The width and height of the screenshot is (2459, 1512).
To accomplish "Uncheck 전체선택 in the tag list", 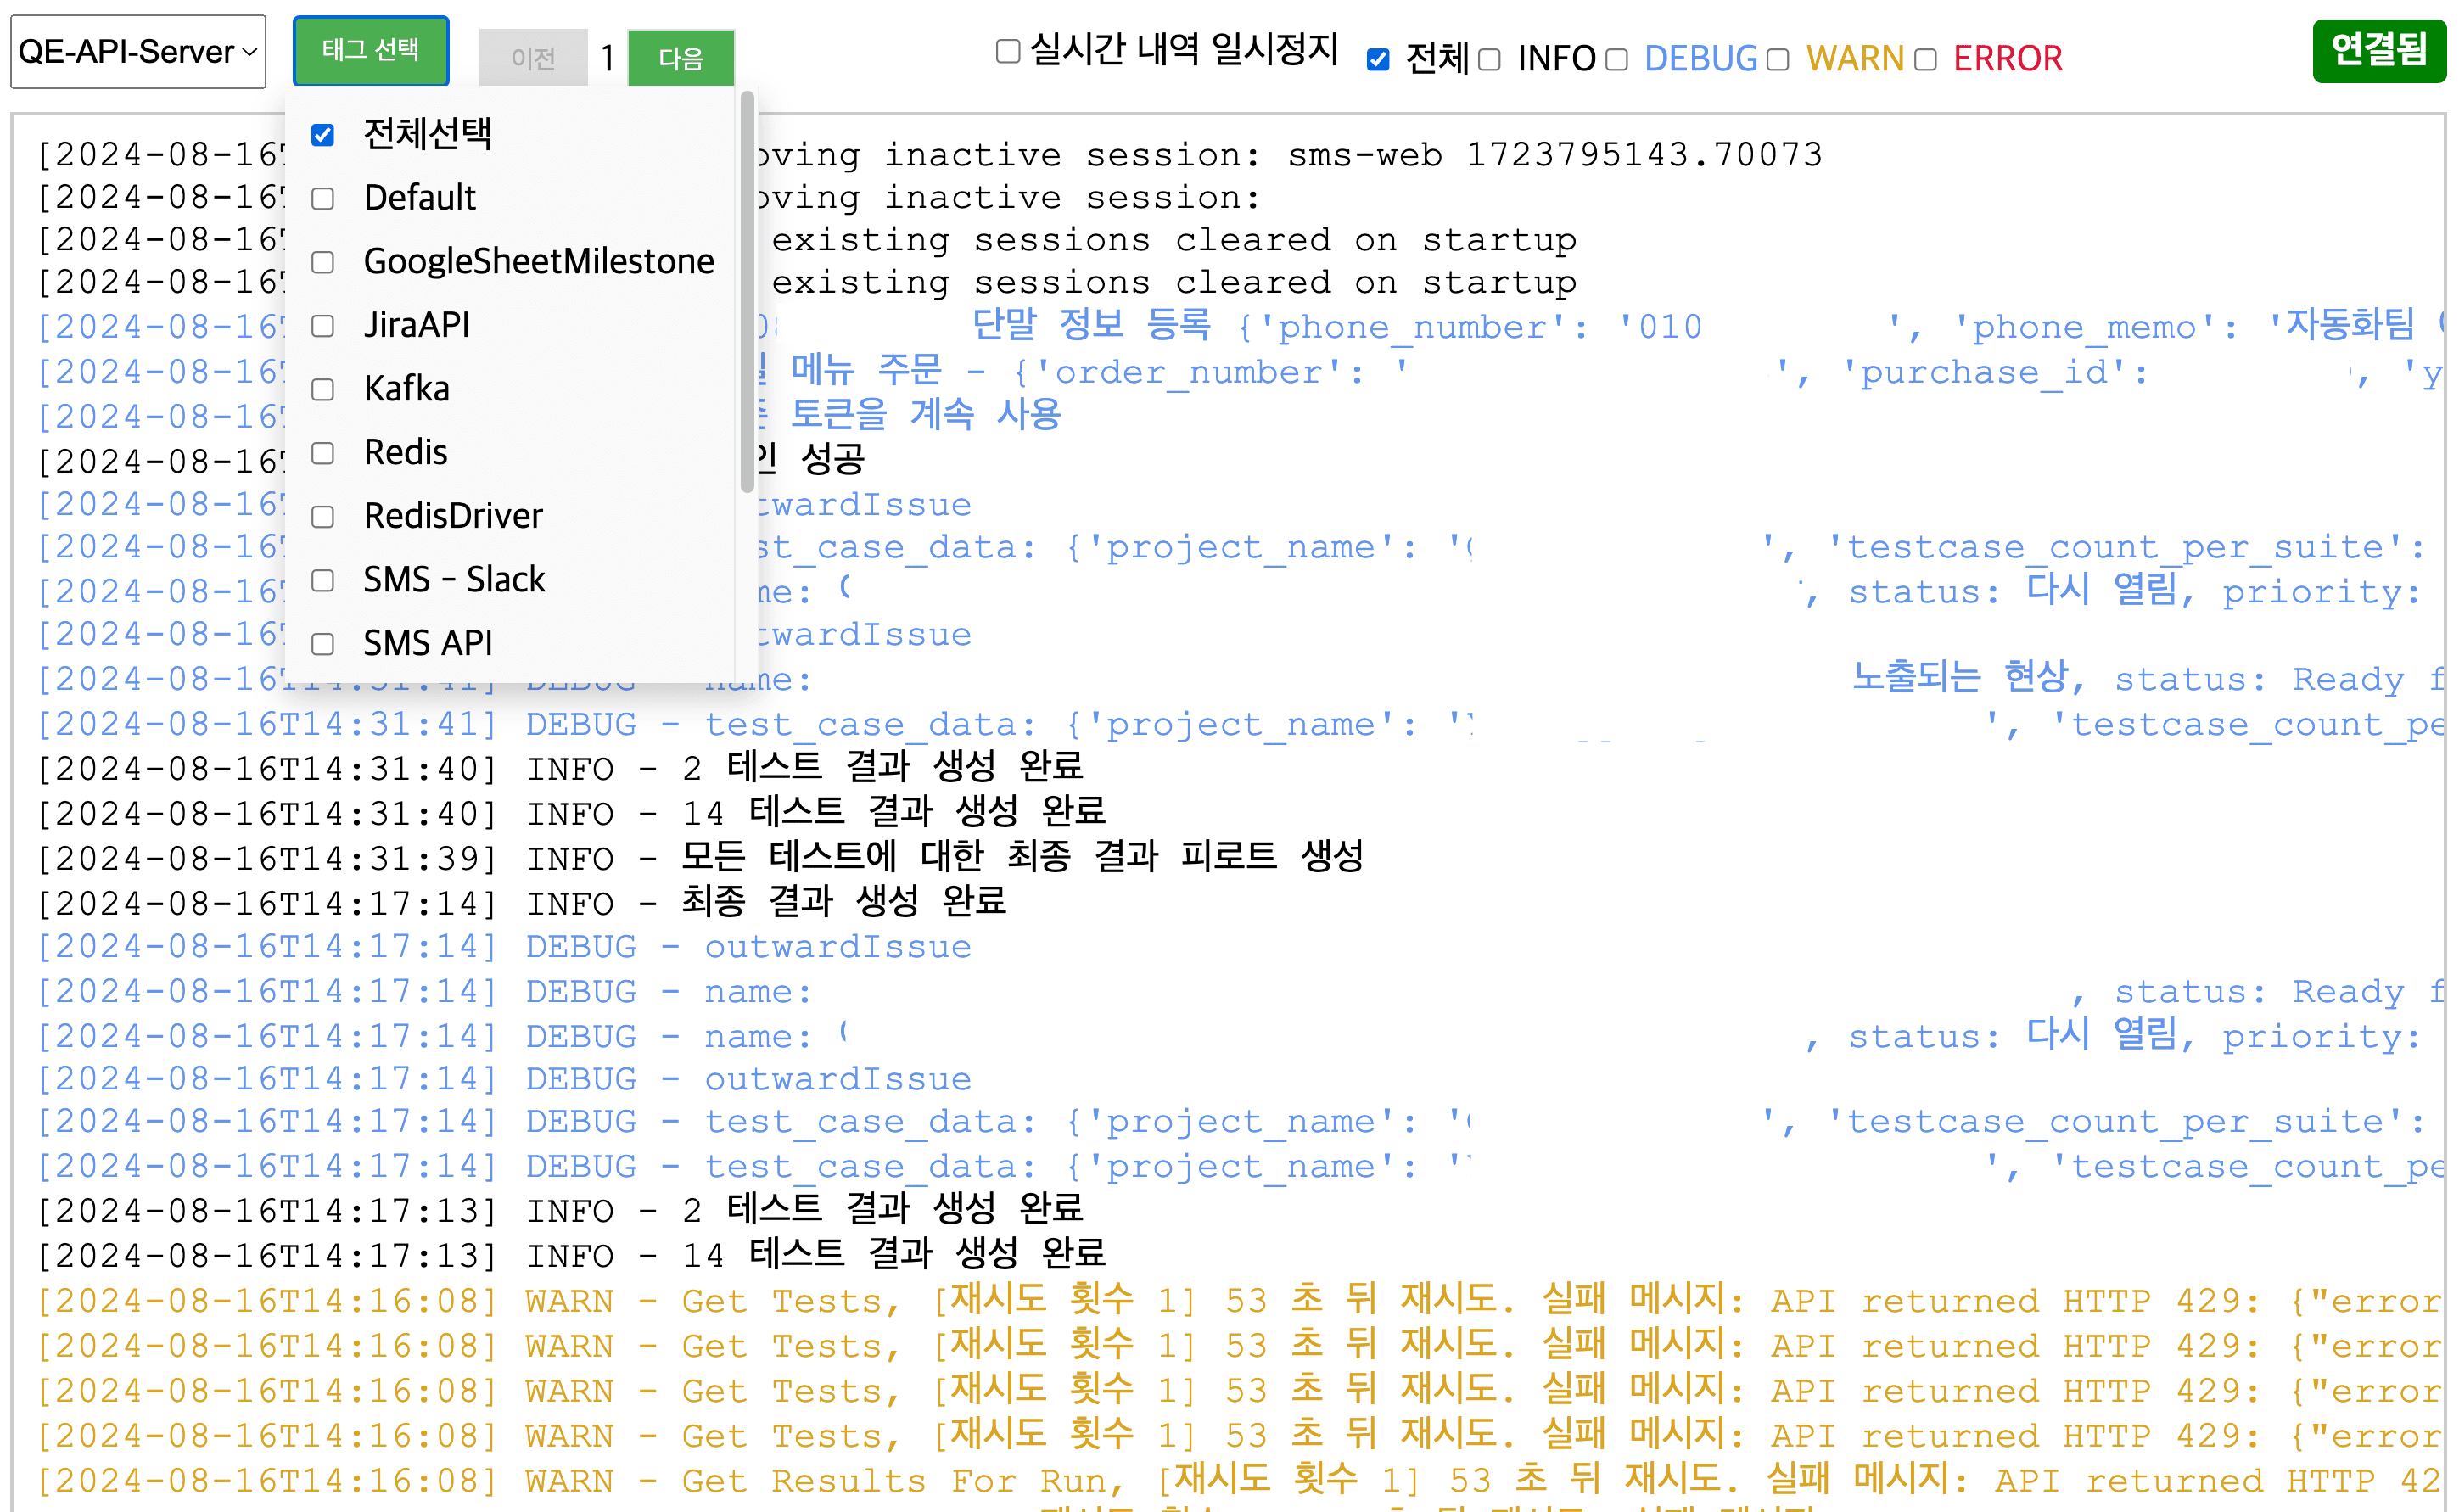I will 322,135.
